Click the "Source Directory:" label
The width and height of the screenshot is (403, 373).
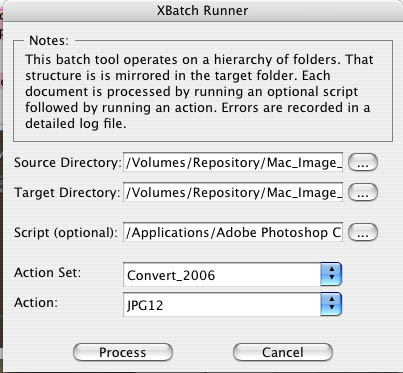tap(66, 163)
